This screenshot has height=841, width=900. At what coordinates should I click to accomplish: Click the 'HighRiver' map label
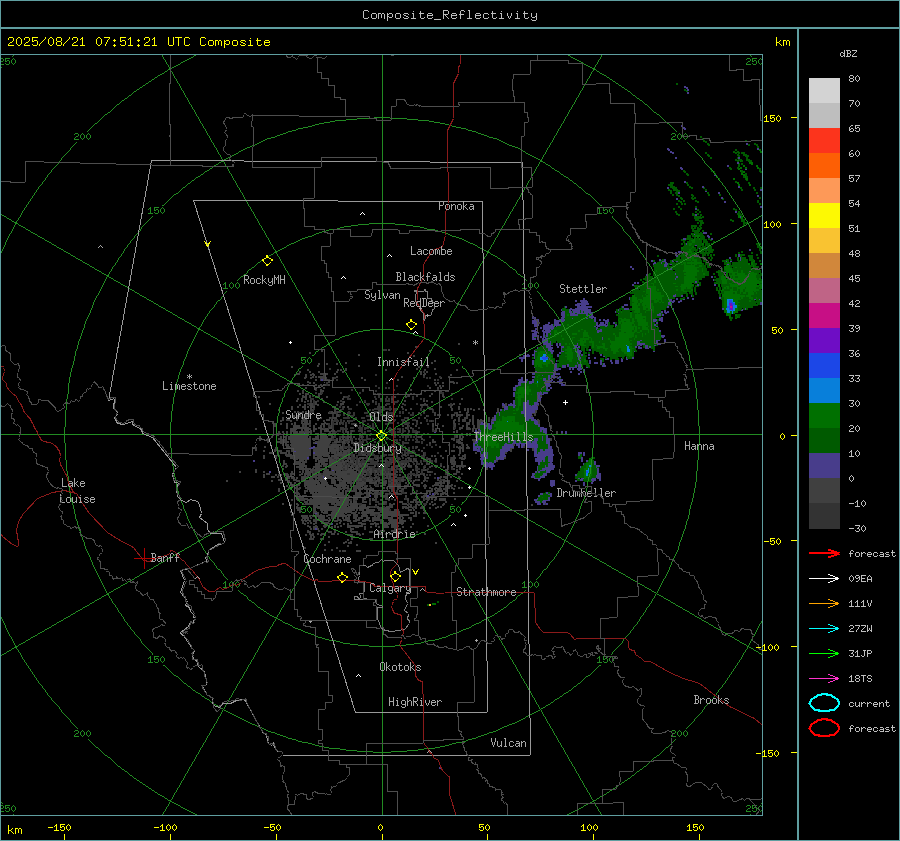(415, 702)
